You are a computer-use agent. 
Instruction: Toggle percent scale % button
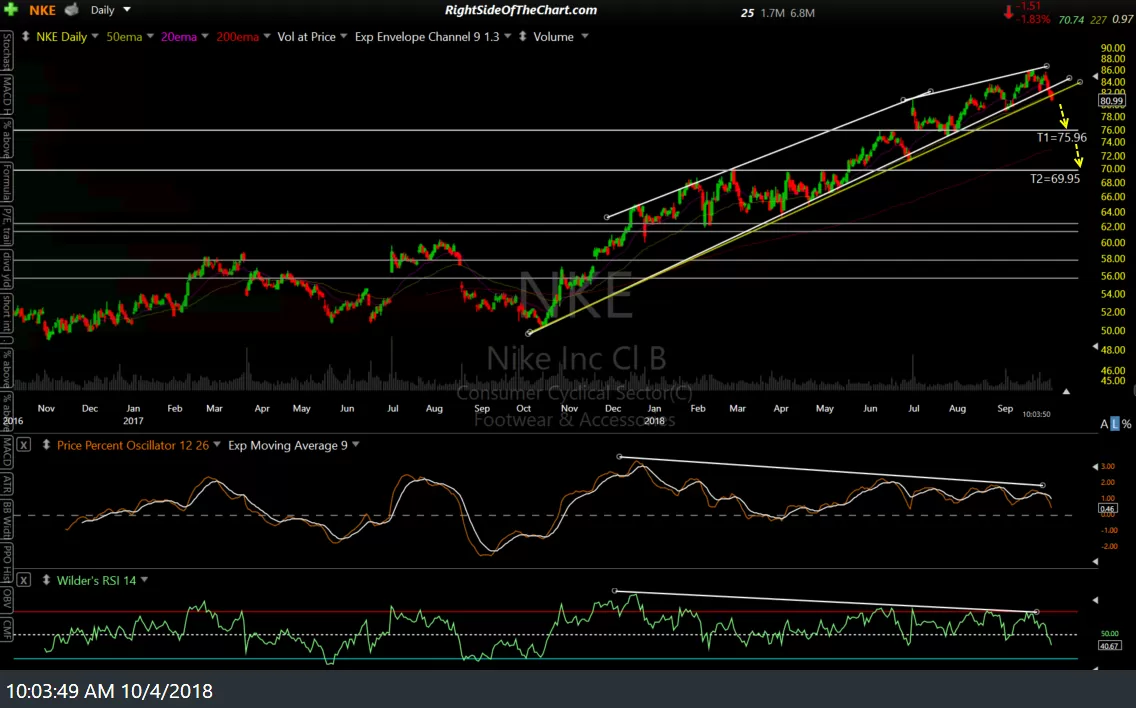1126,424
